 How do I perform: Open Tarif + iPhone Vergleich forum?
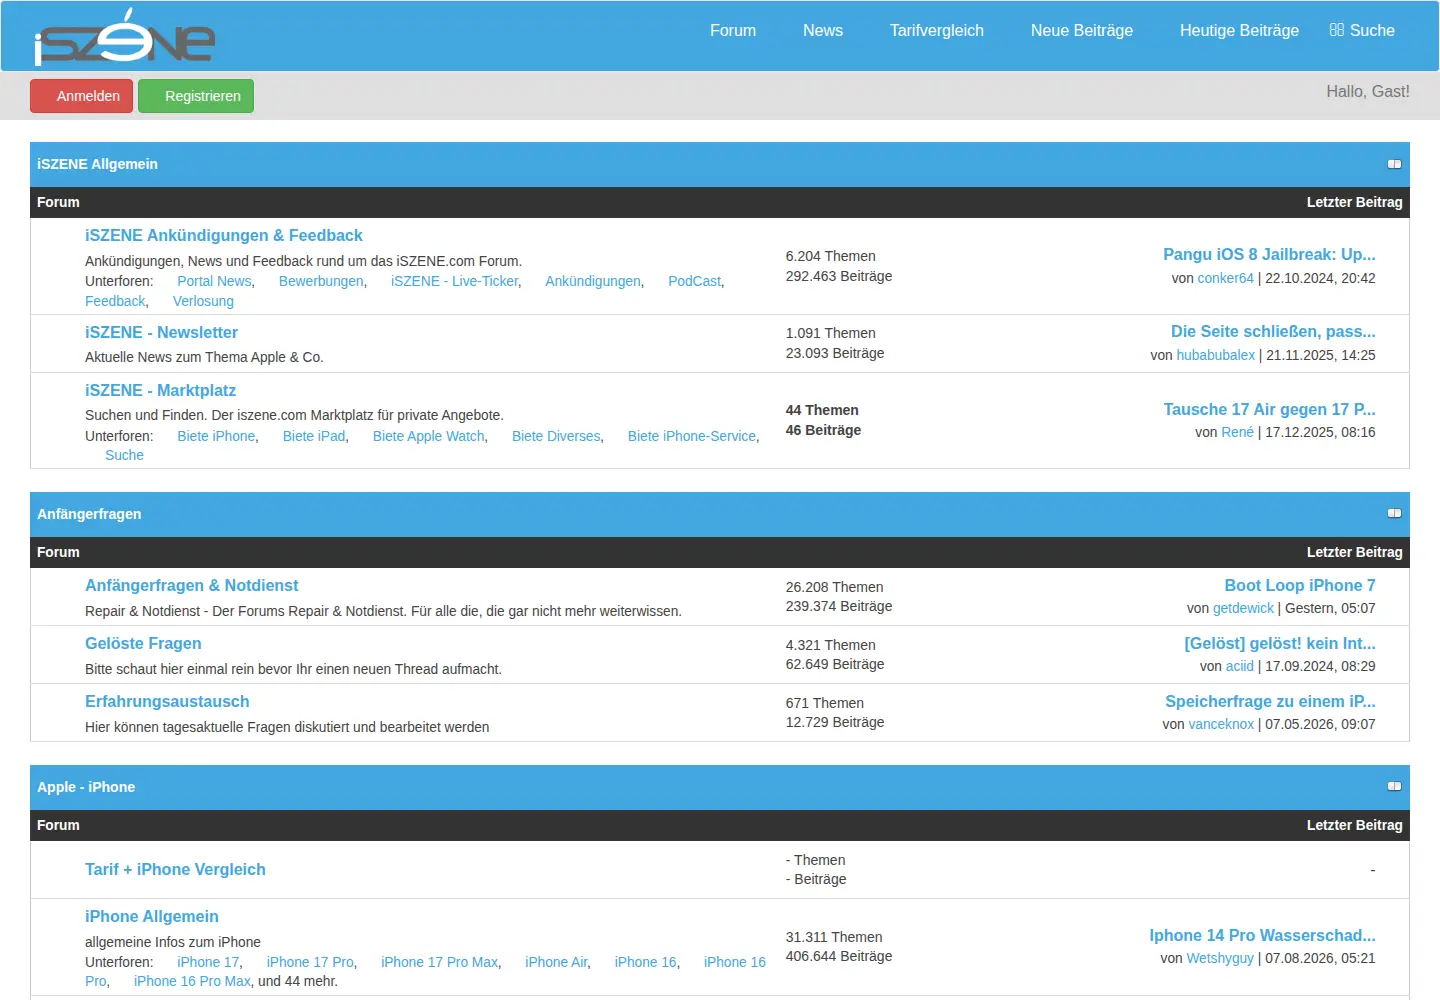pos(175,869)
